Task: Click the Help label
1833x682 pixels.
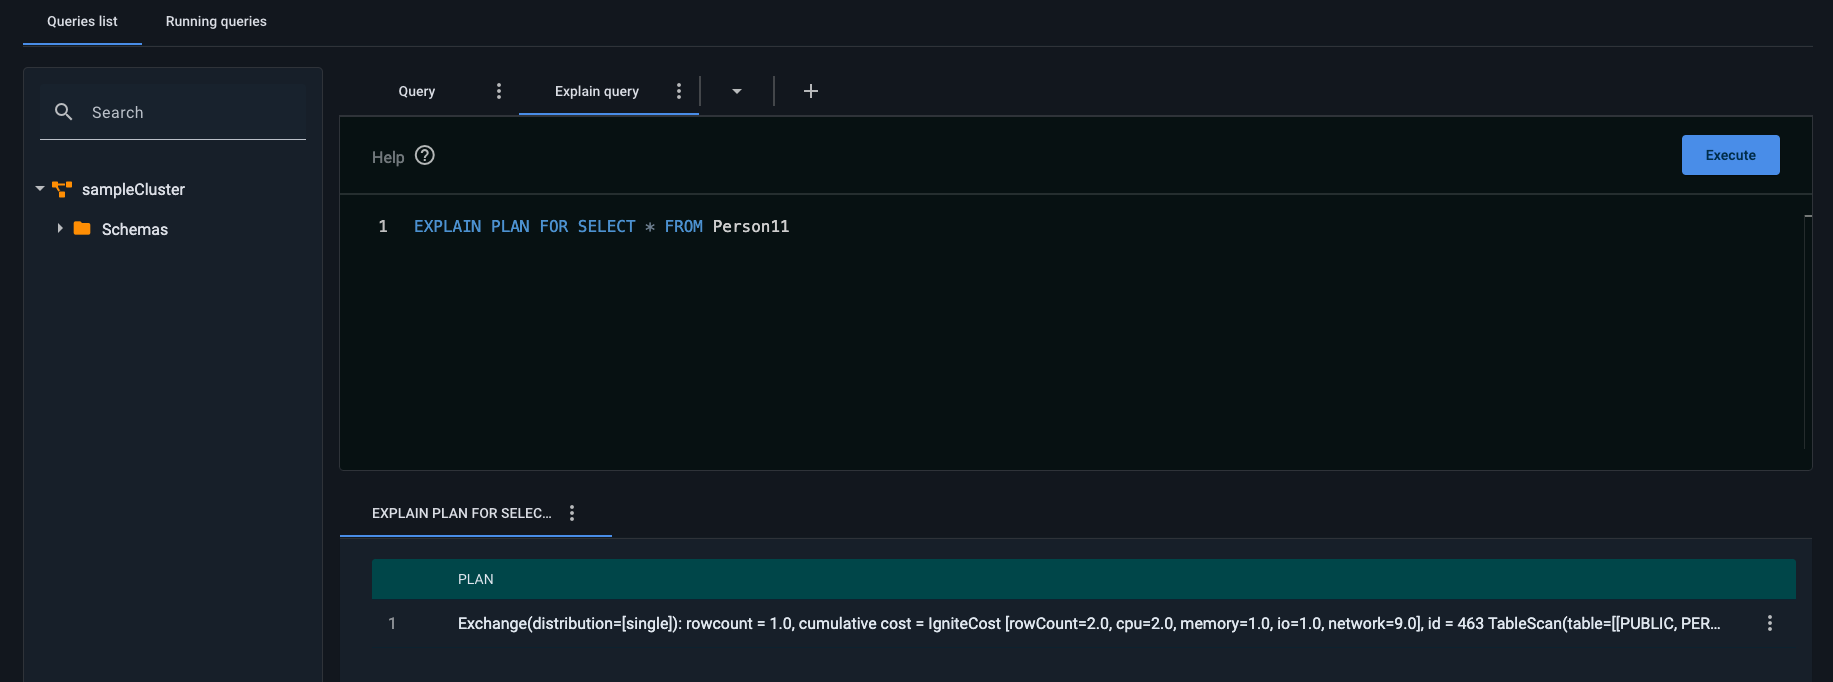Action: tap(388, 157)
